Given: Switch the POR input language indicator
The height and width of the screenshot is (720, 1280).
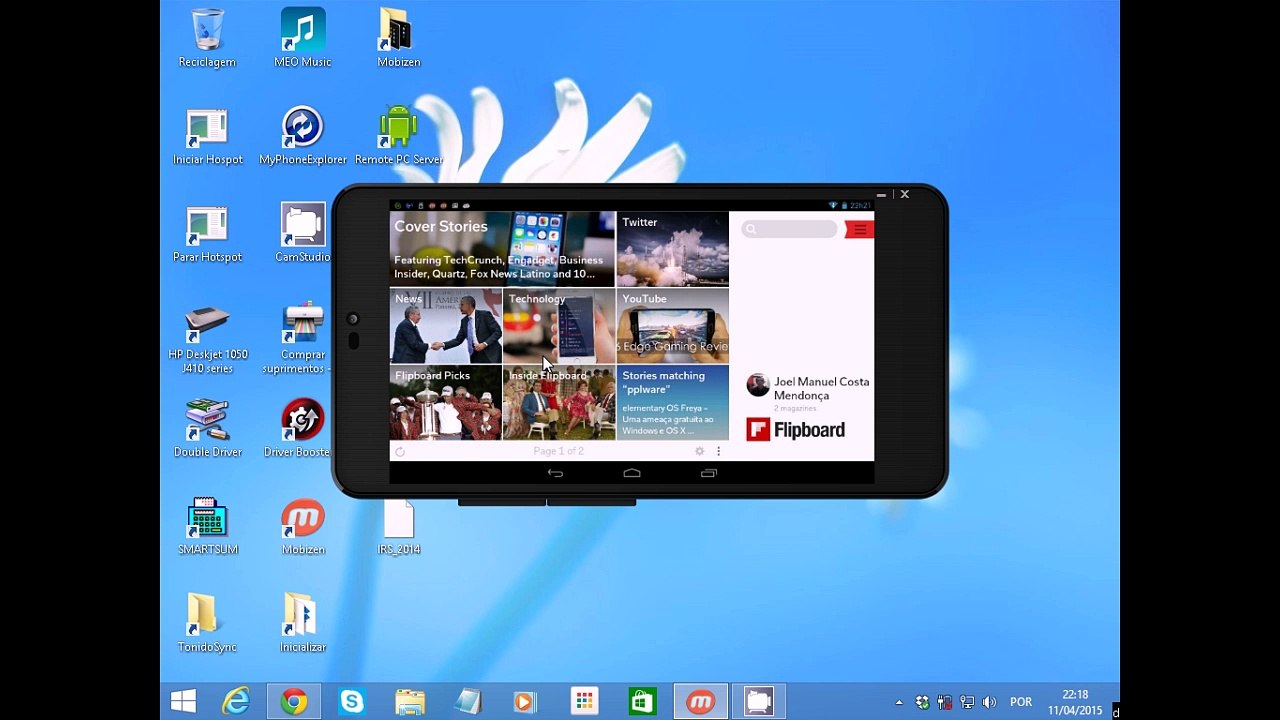Looking at the screenshot, I should [x=1021, y=702].
